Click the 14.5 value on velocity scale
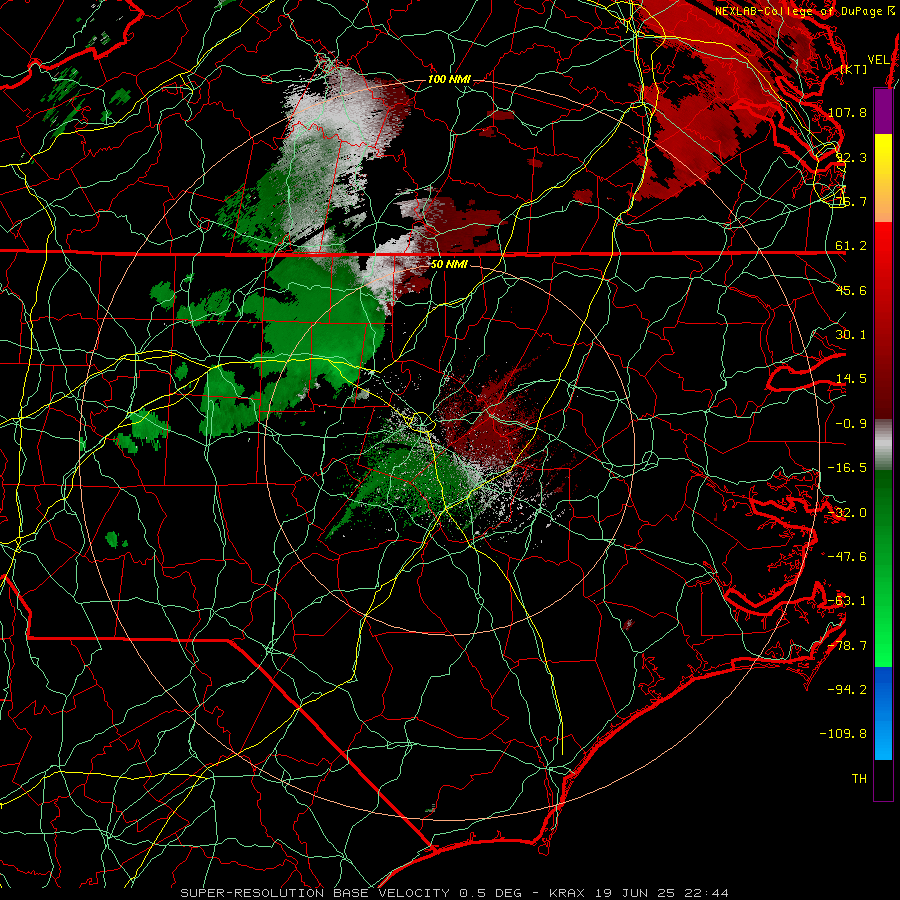This screenshot has height=900, width=900. click(x=851, y=379)
